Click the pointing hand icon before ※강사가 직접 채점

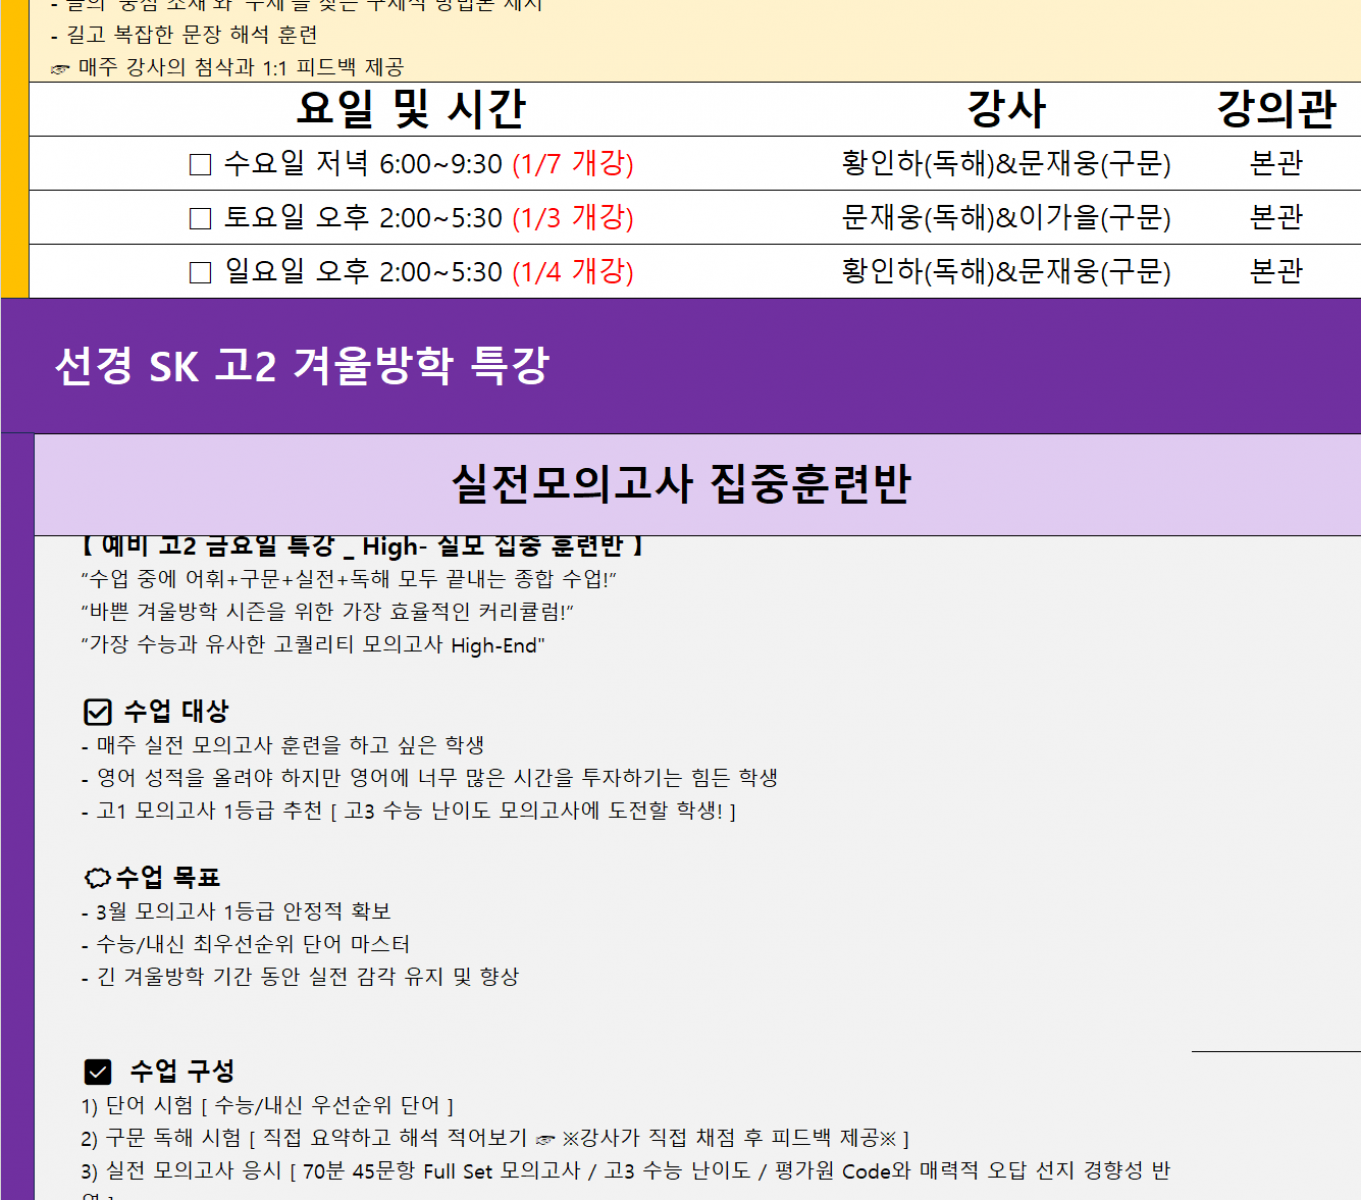(x=545, y=1139)
